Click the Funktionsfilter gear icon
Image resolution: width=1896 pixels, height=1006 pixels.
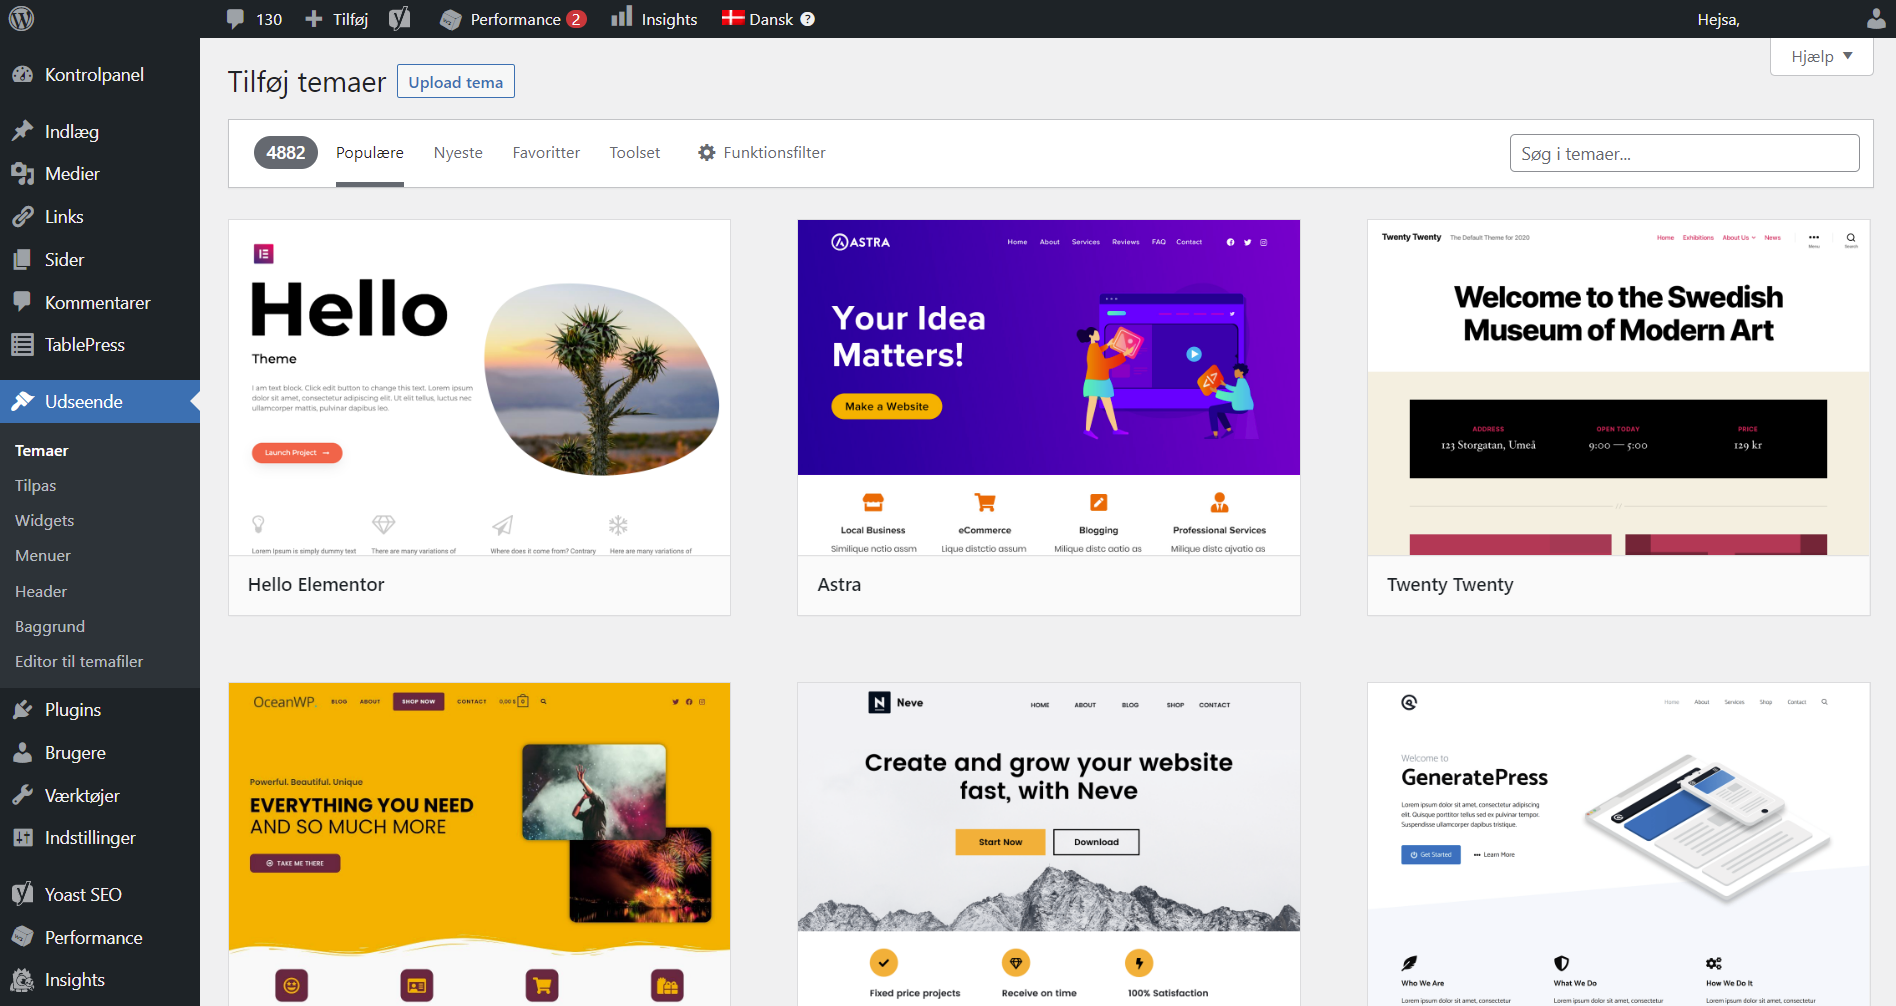pyautogui.click(x=707, y=153)
